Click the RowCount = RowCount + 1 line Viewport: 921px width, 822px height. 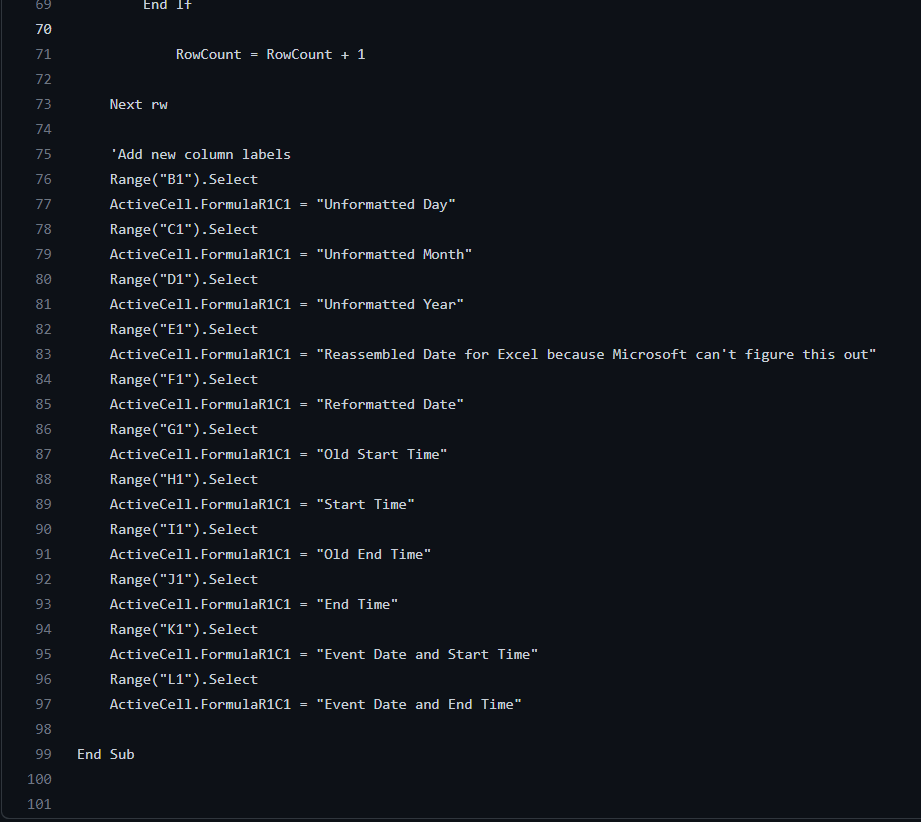coord(270,54)
